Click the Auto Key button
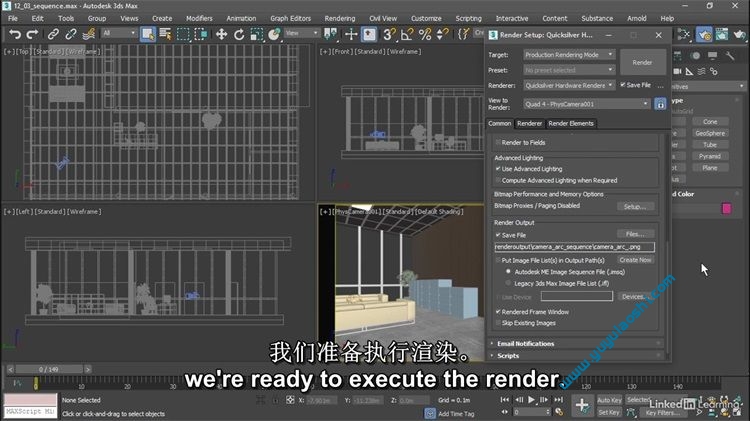The width and height of the screenshot is (750, 421). tap(609, 400)
